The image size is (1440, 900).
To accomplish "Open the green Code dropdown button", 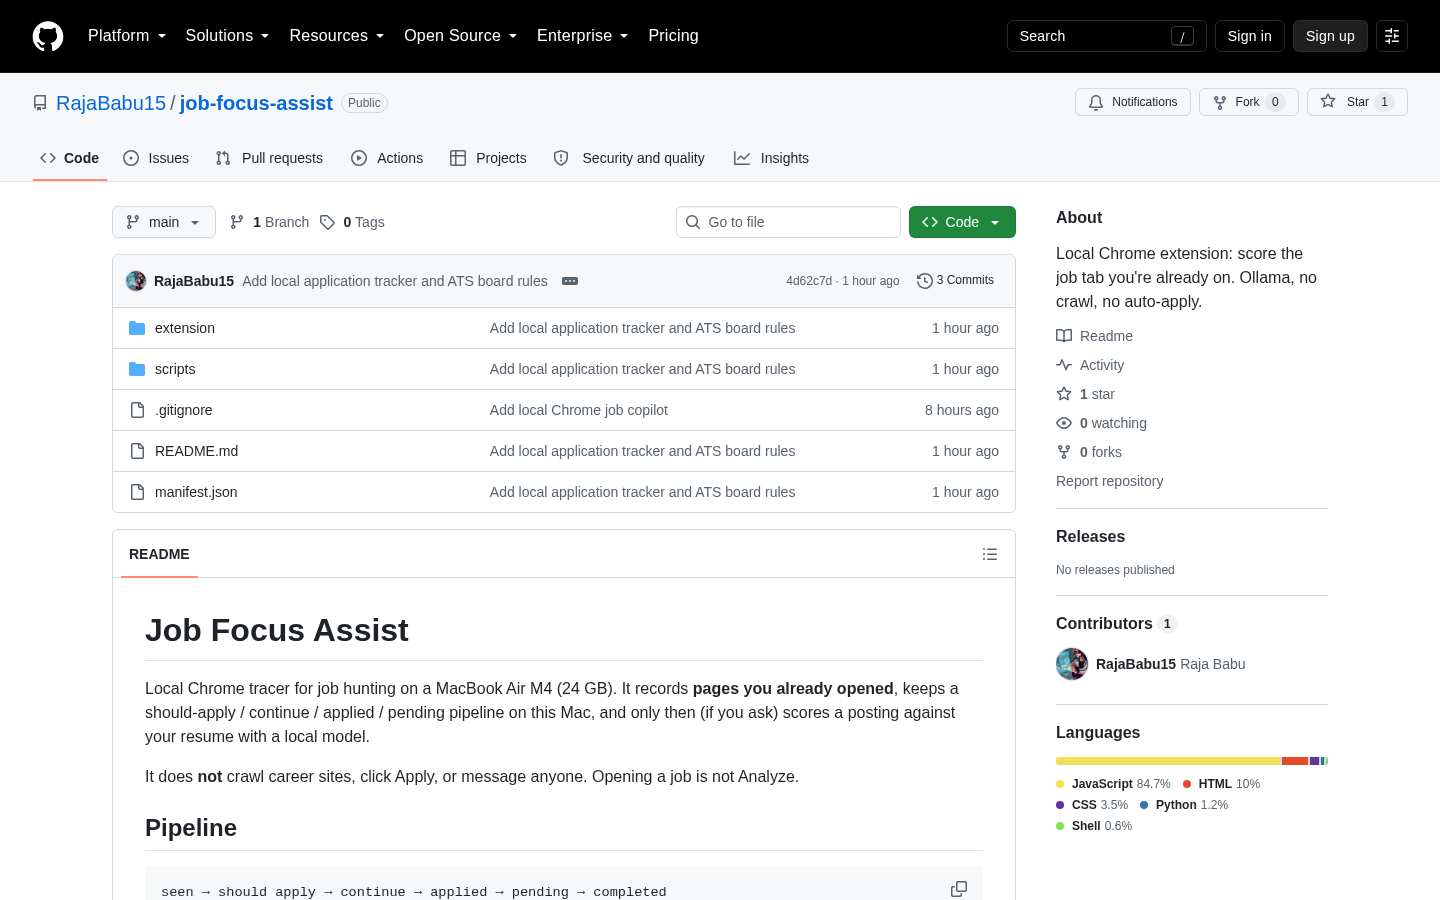I will click(962, 222).
